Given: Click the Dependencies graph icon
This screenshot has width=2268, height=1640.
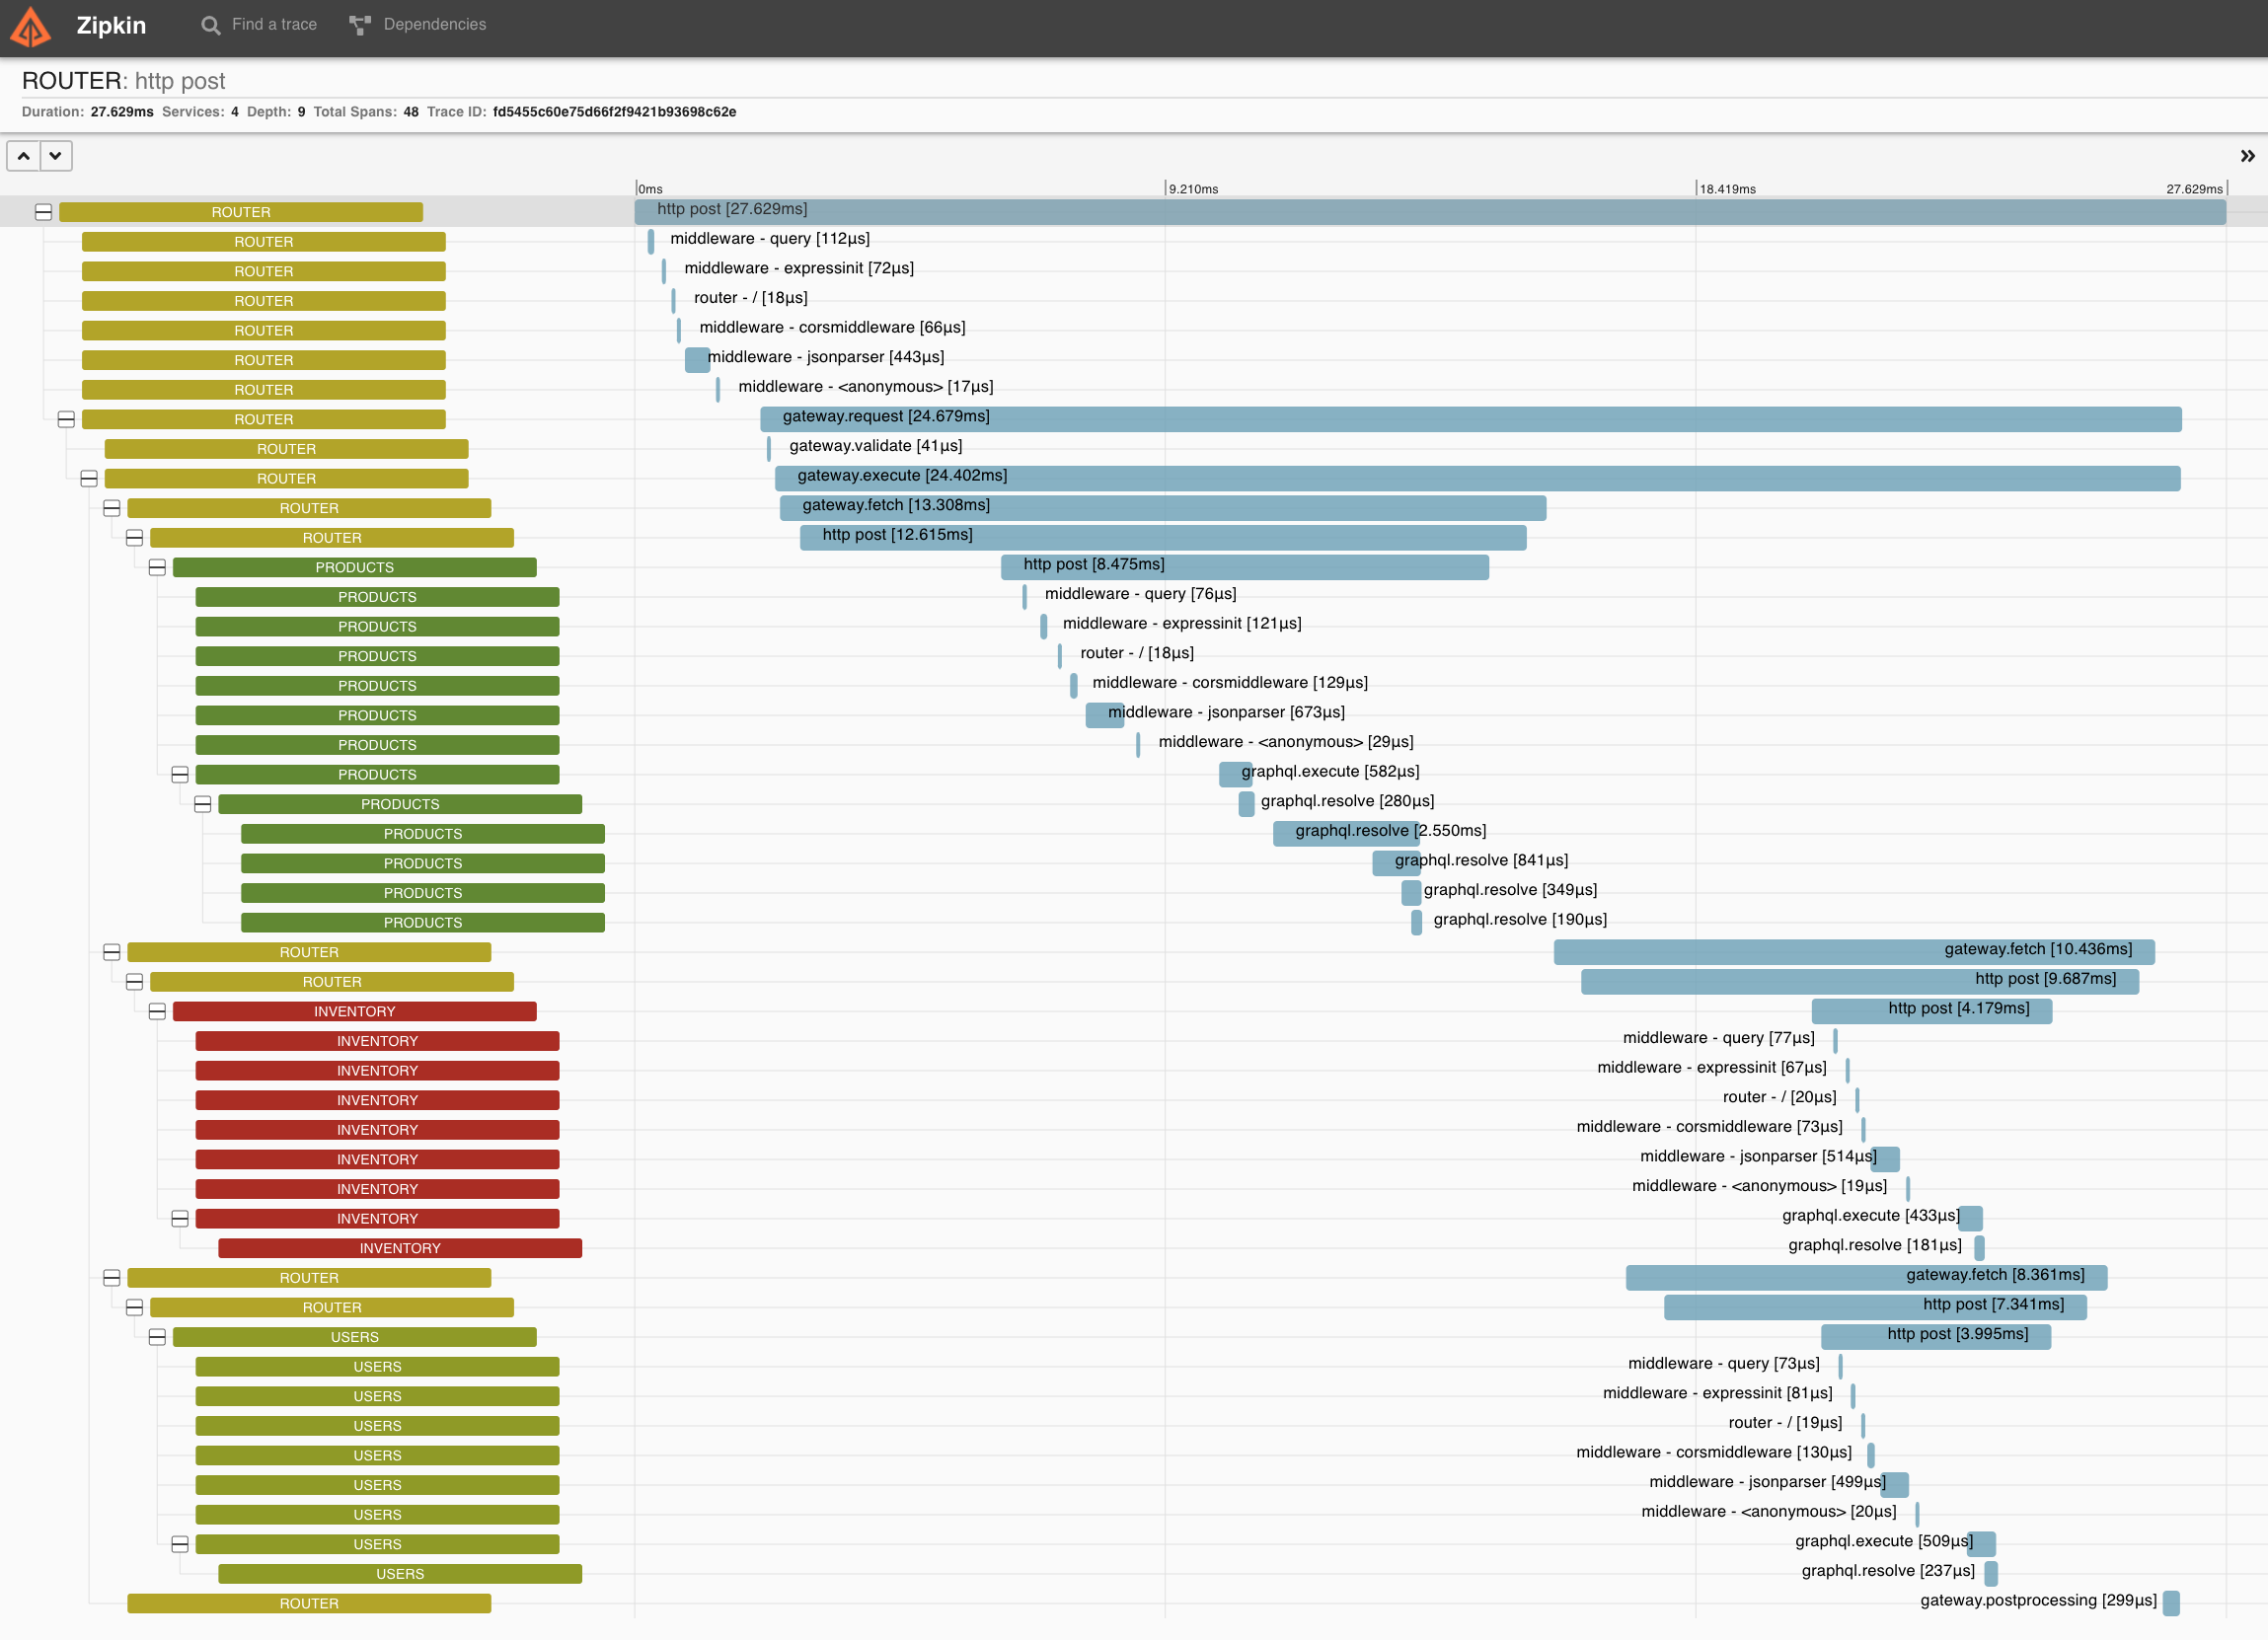Looking at the screenshot, I should (359, 25).
